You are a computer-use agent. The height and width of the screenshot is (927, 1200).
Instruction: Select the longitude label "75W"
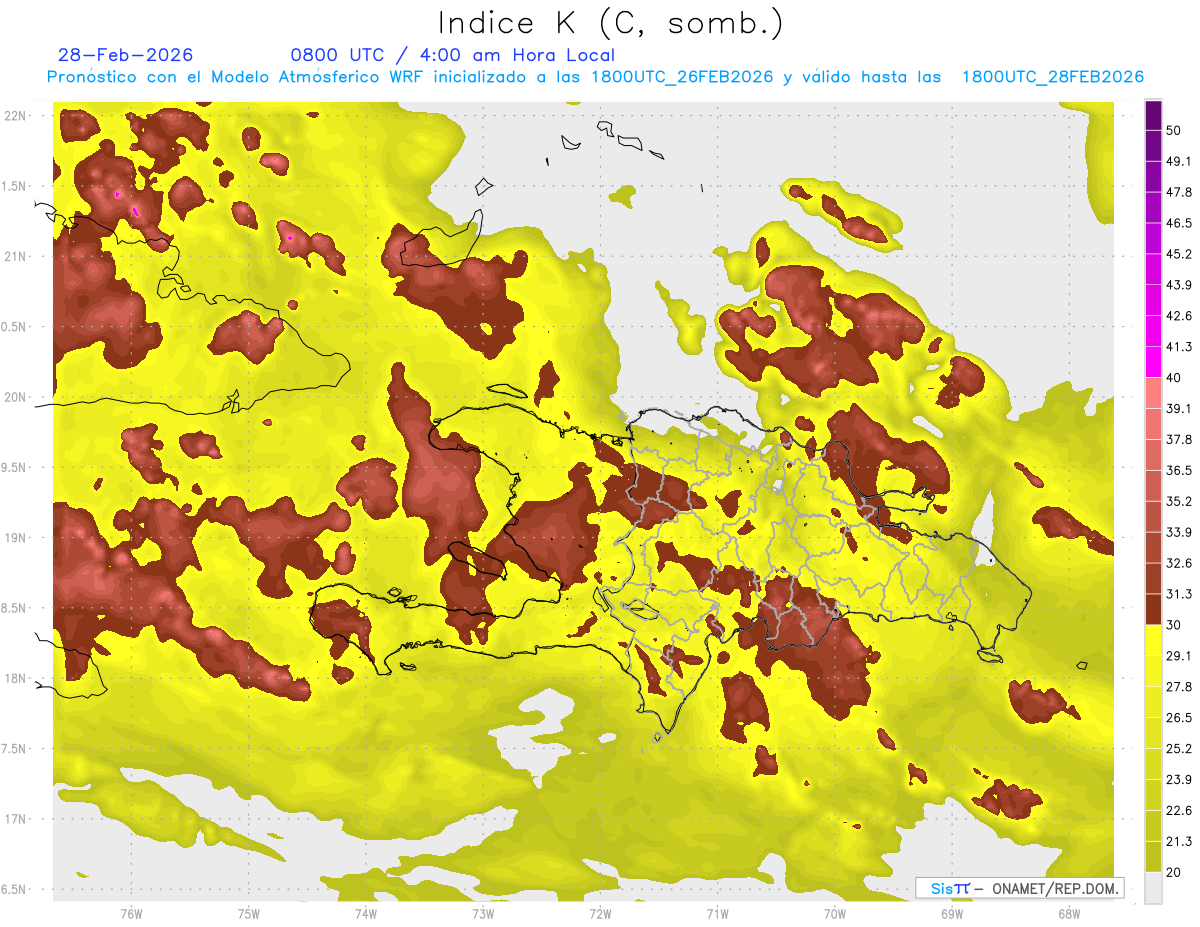point(249,913)
